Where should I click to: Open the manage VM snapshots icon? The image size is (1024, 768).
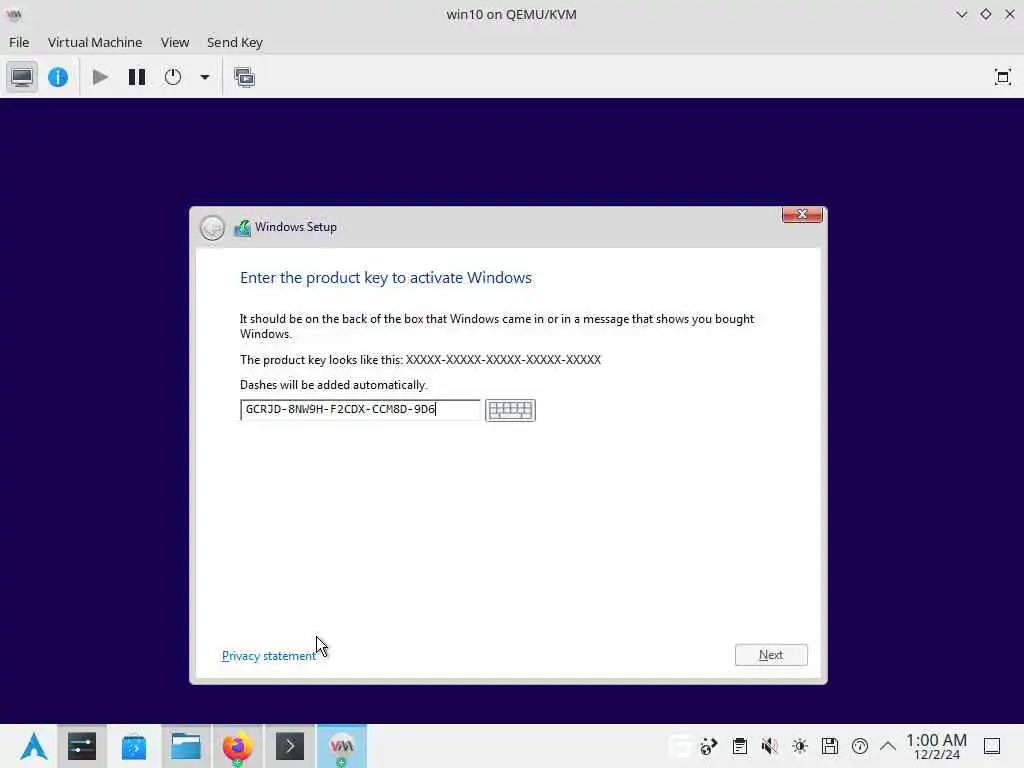point(244,77)
